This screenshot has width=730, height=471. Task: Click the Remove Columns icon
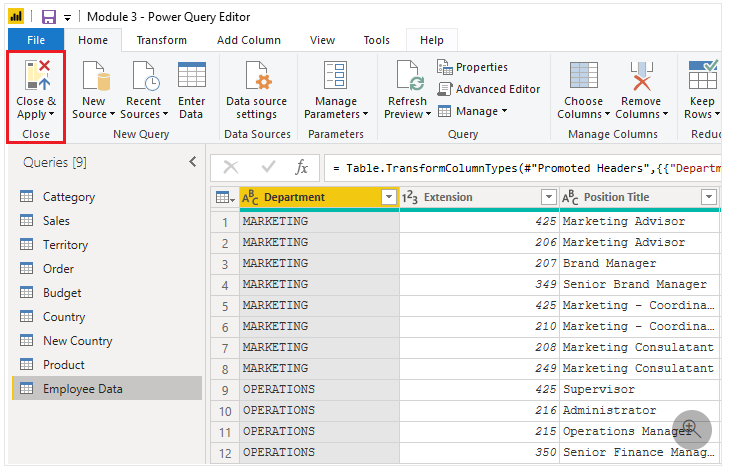pos(642,75)
